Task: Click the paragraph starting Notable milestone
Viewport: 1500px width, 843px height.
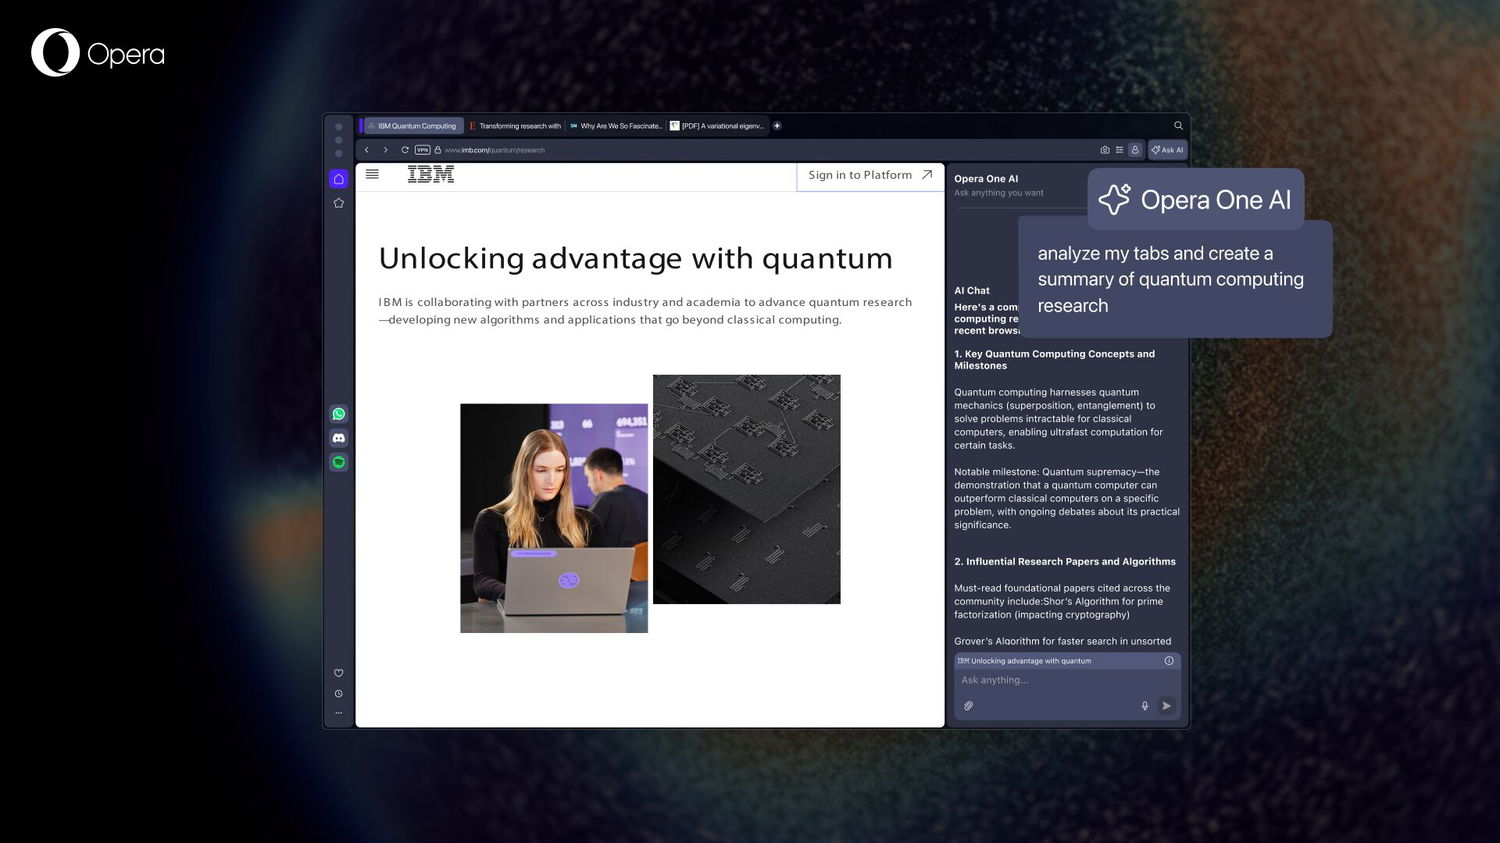Action: (1067, 498)
